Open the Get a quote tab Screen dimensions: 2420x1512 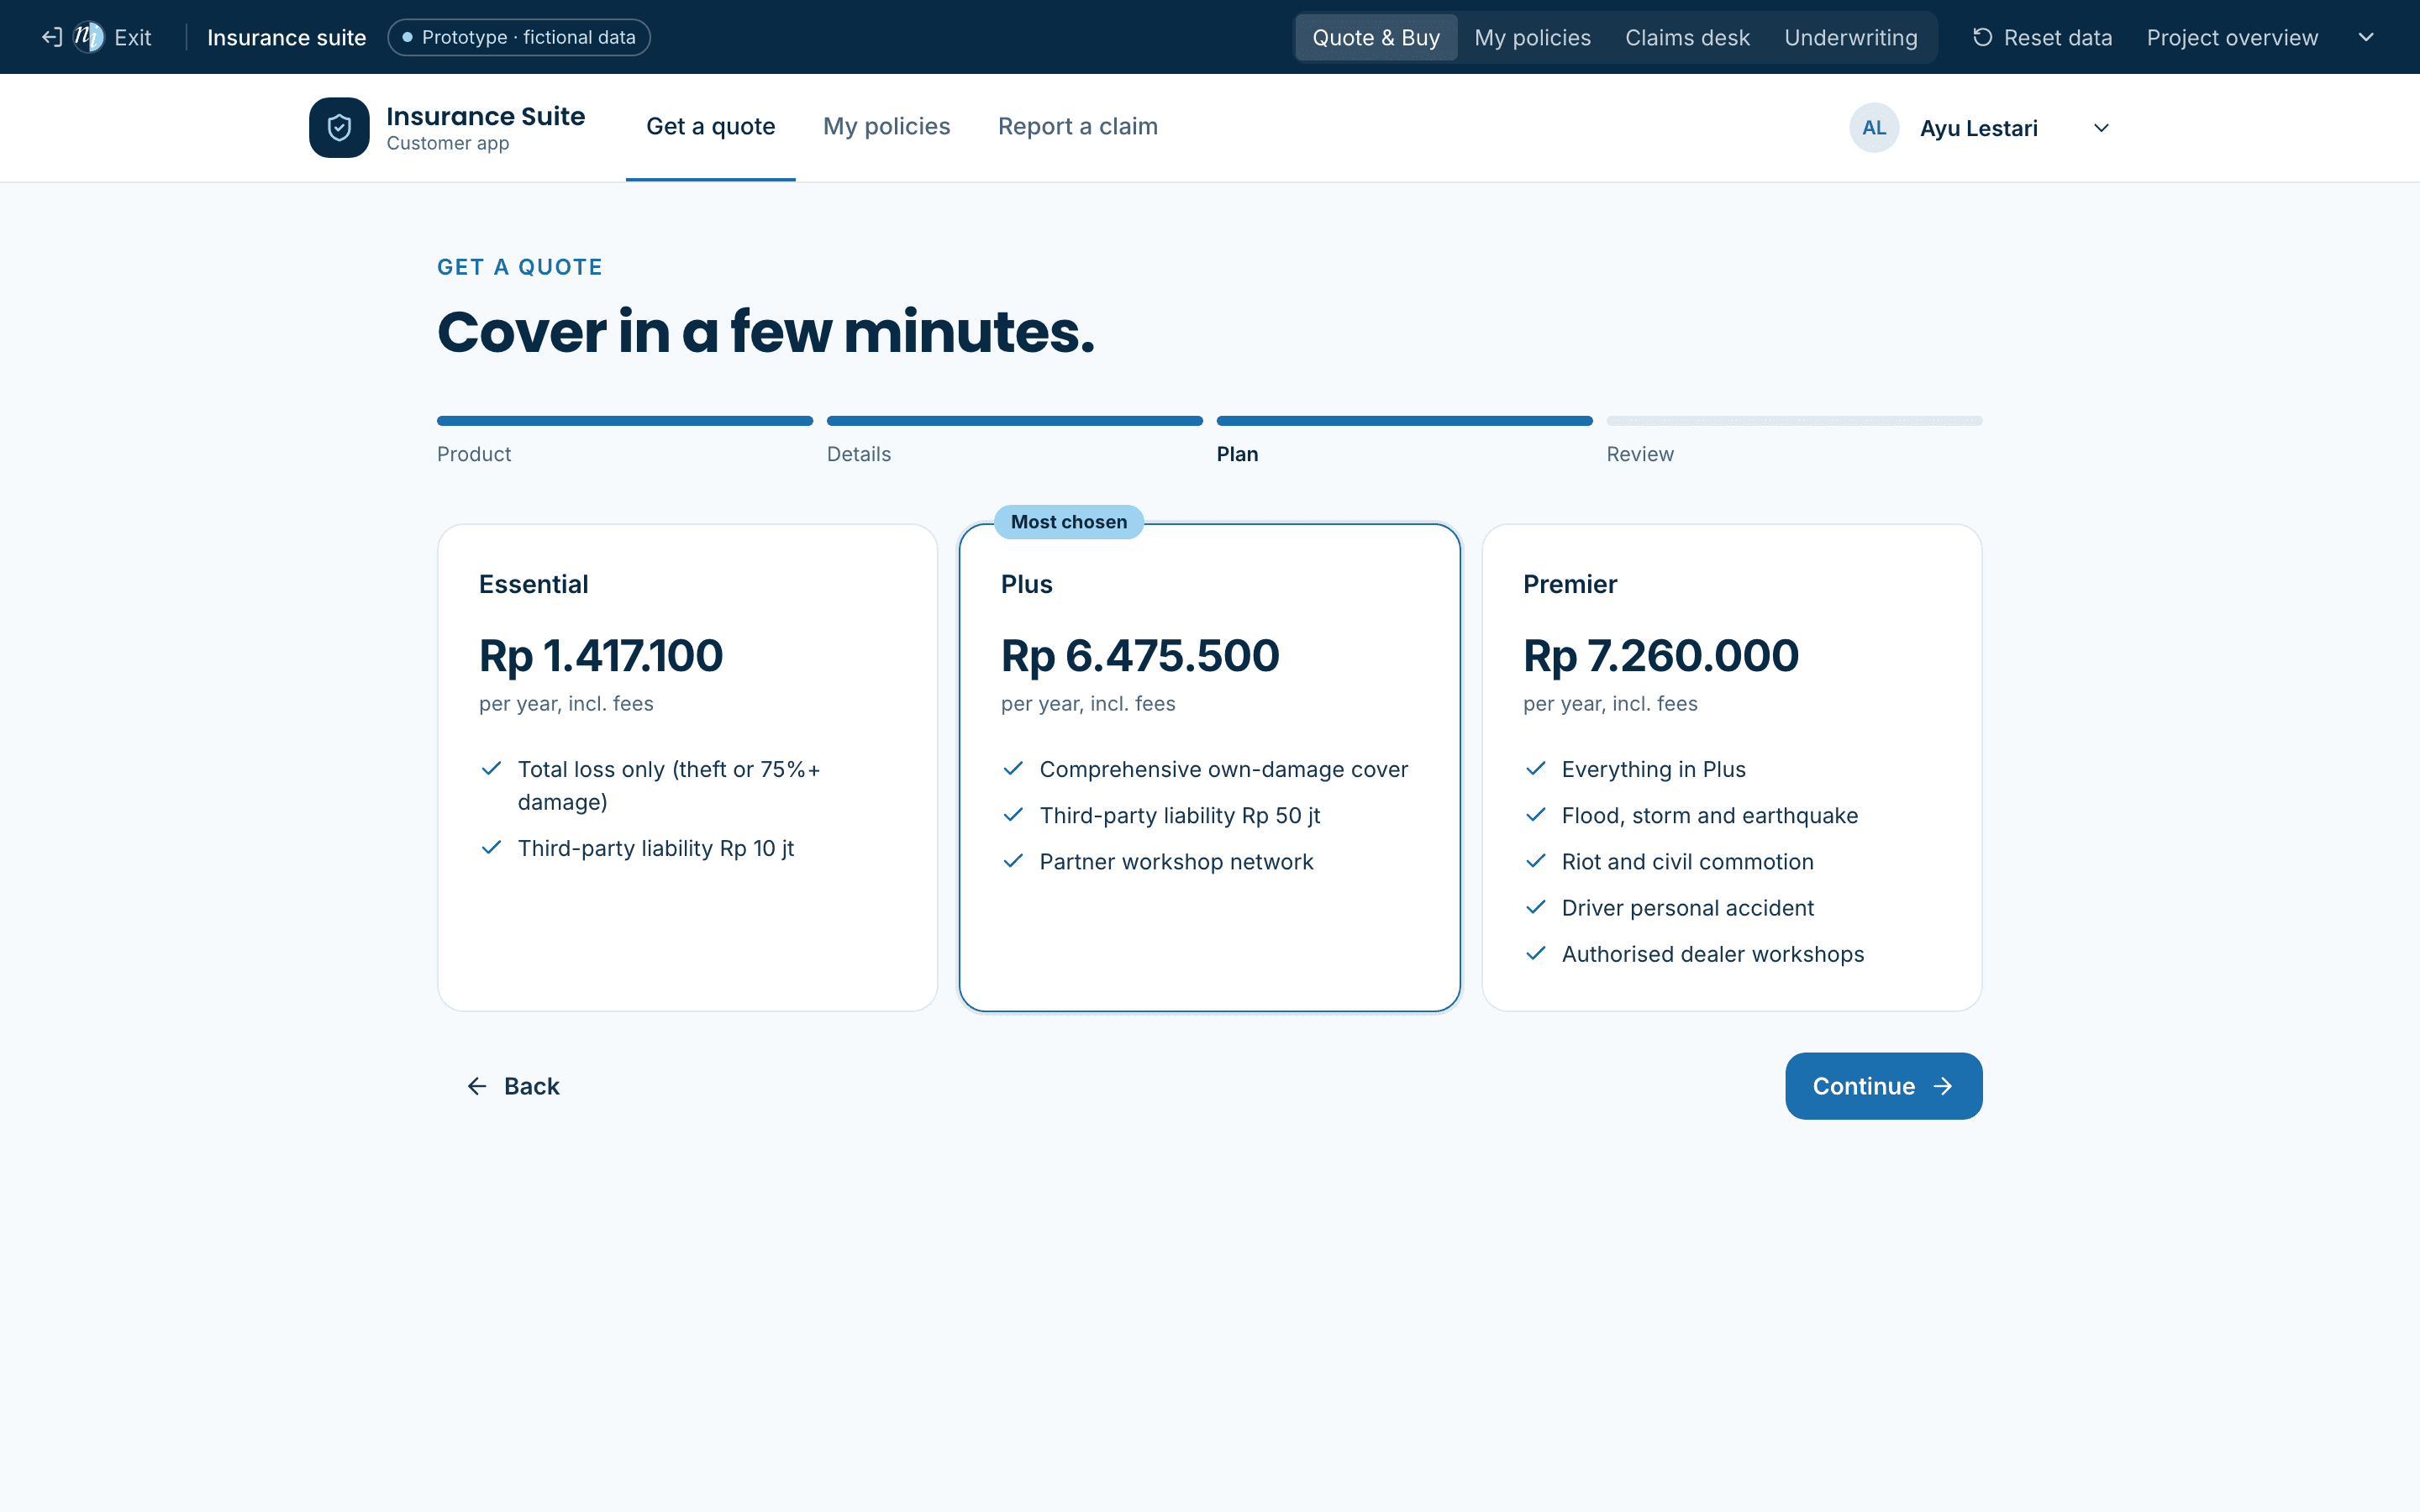(x=711, y=127)
